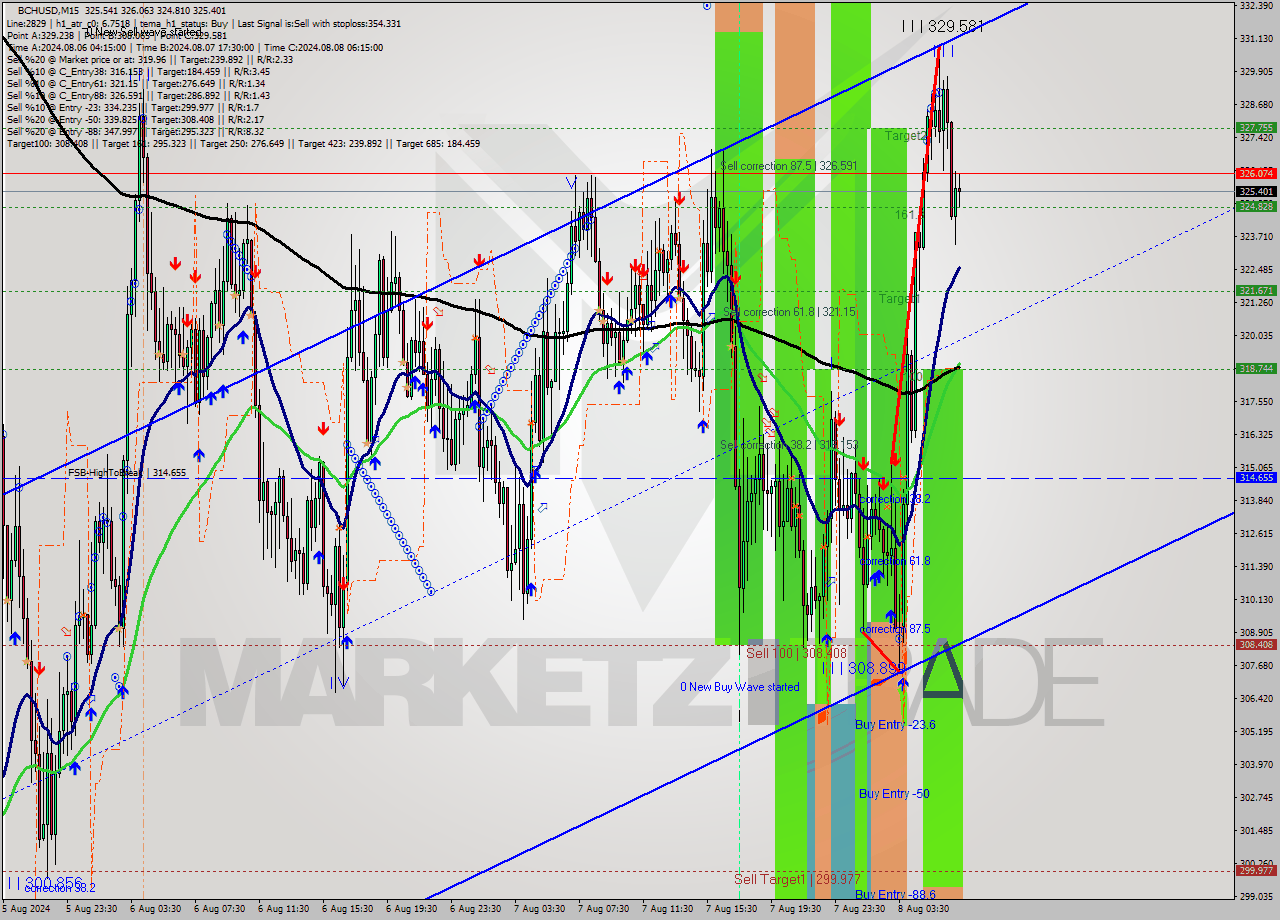Select the 'Sell %20 @ Market price' line

click(x=150, y=59)
